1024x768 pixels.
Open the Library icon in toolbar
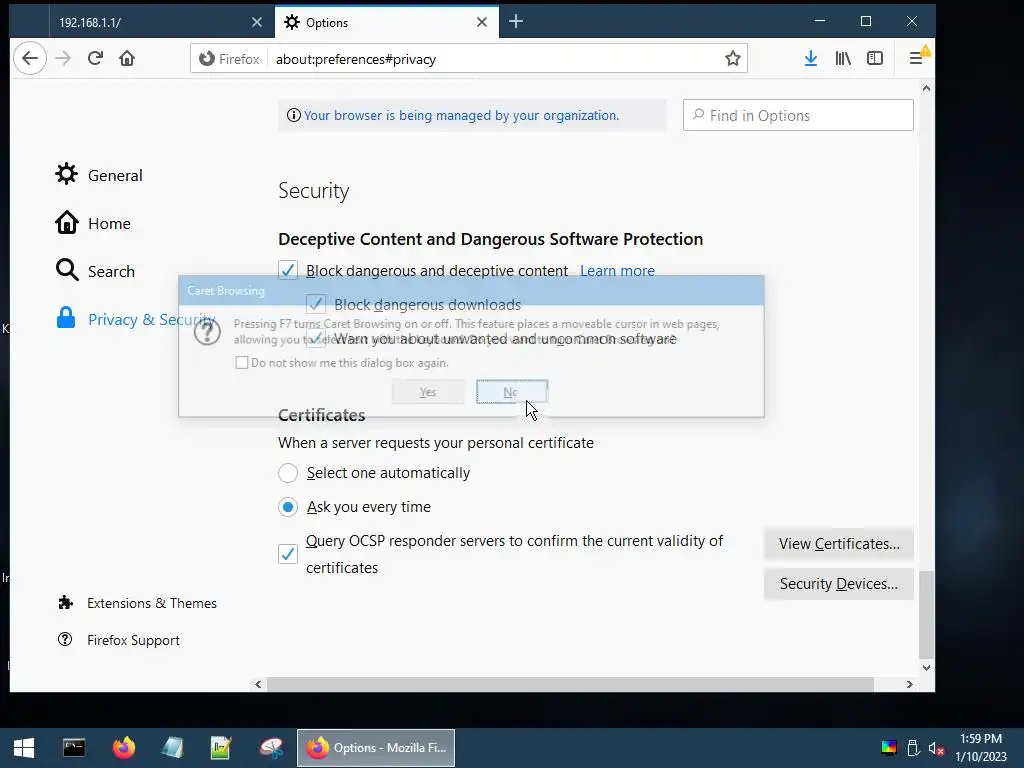(843, 59)
